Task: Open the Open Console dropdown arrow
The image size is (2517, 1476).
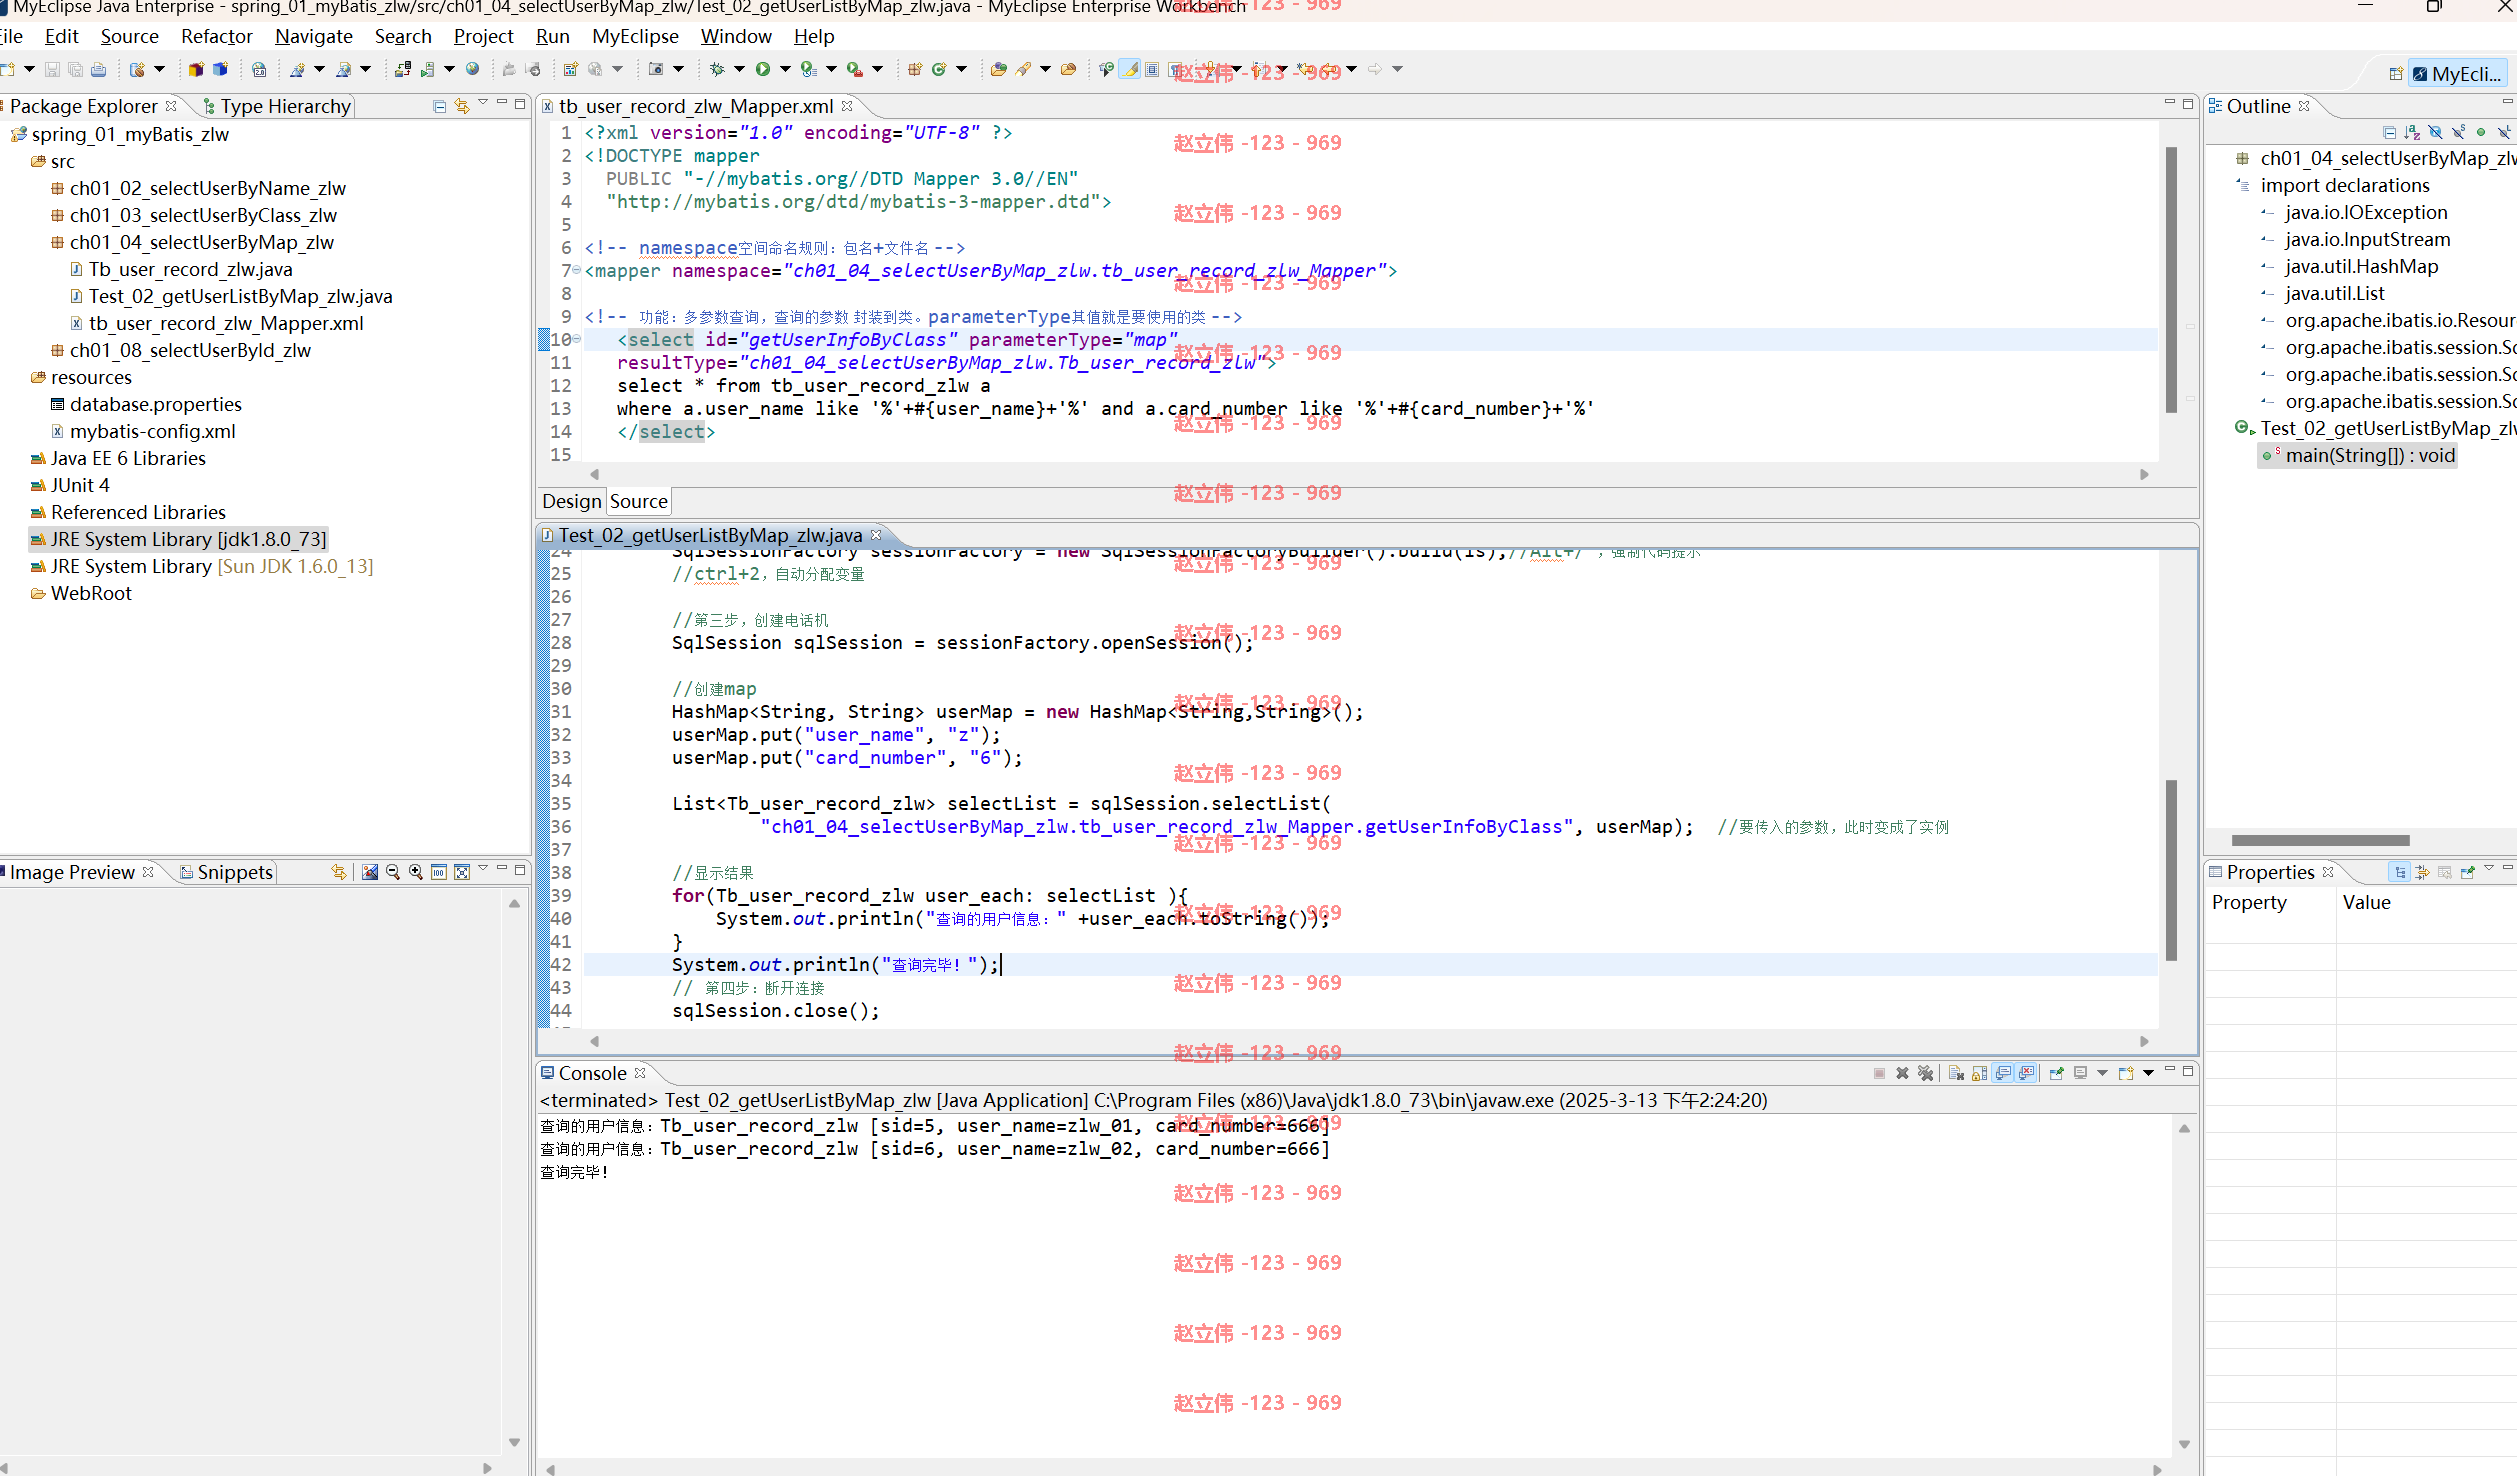Action: 2148,1073
